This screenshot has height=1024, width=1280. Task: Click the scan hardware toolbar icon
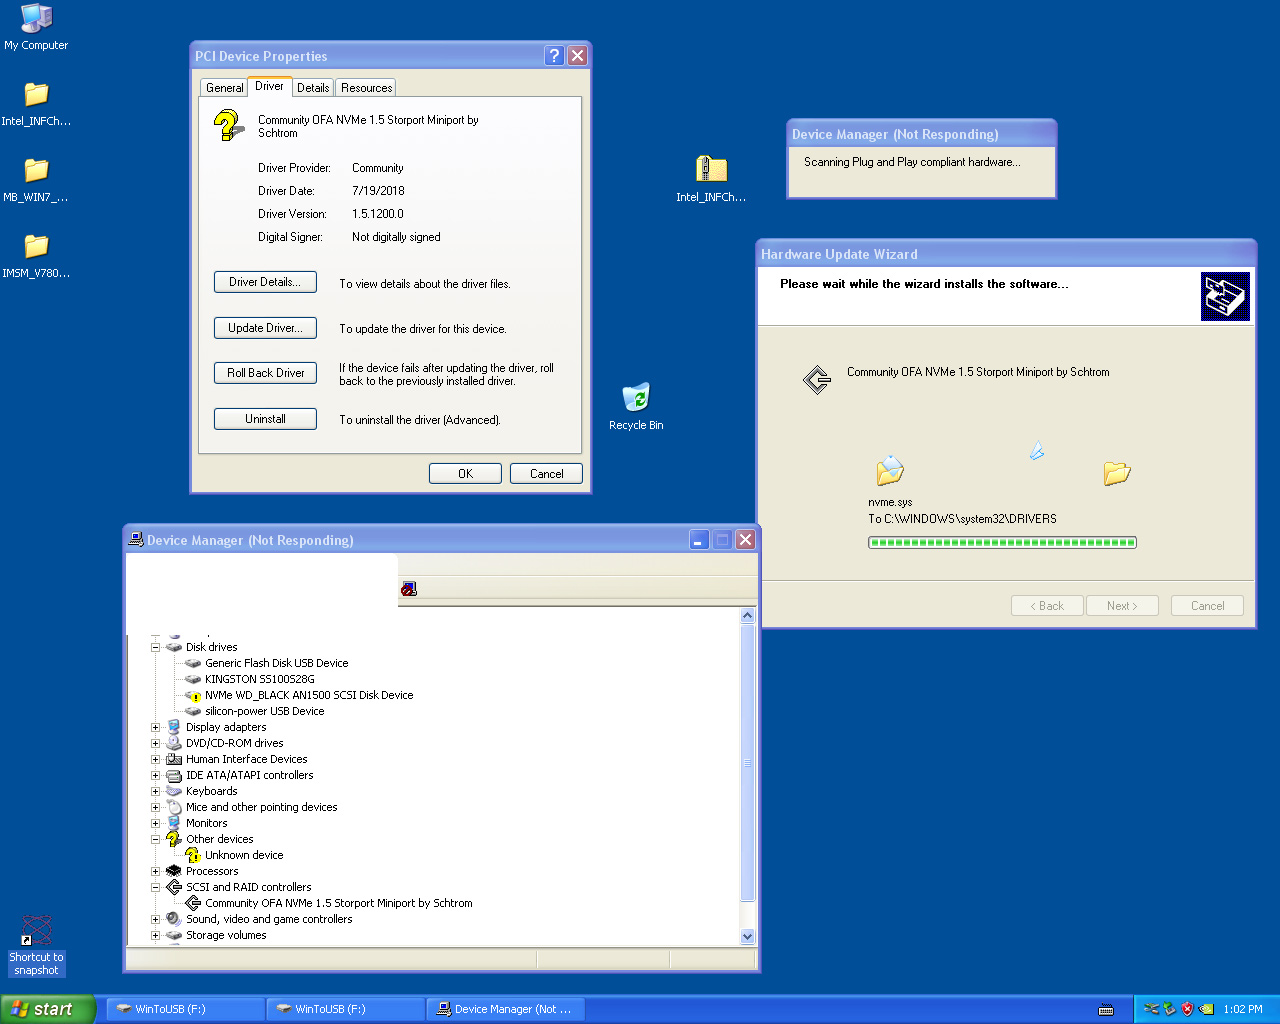tap(408, 589)
